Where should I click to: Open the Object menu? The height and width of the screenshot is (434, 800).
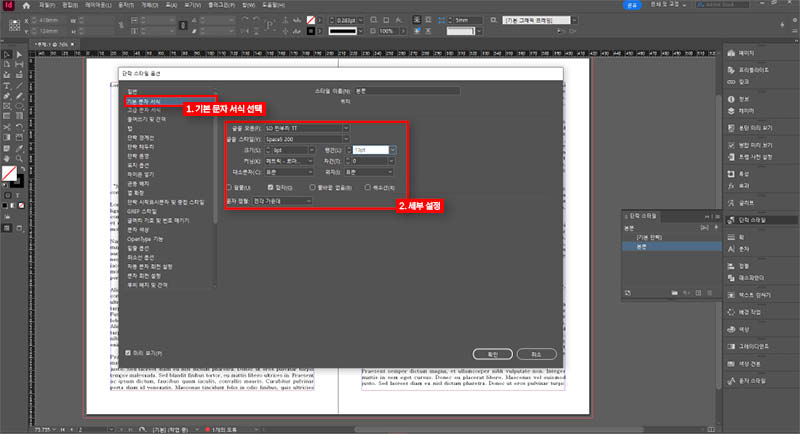click(x=149, y=5)
